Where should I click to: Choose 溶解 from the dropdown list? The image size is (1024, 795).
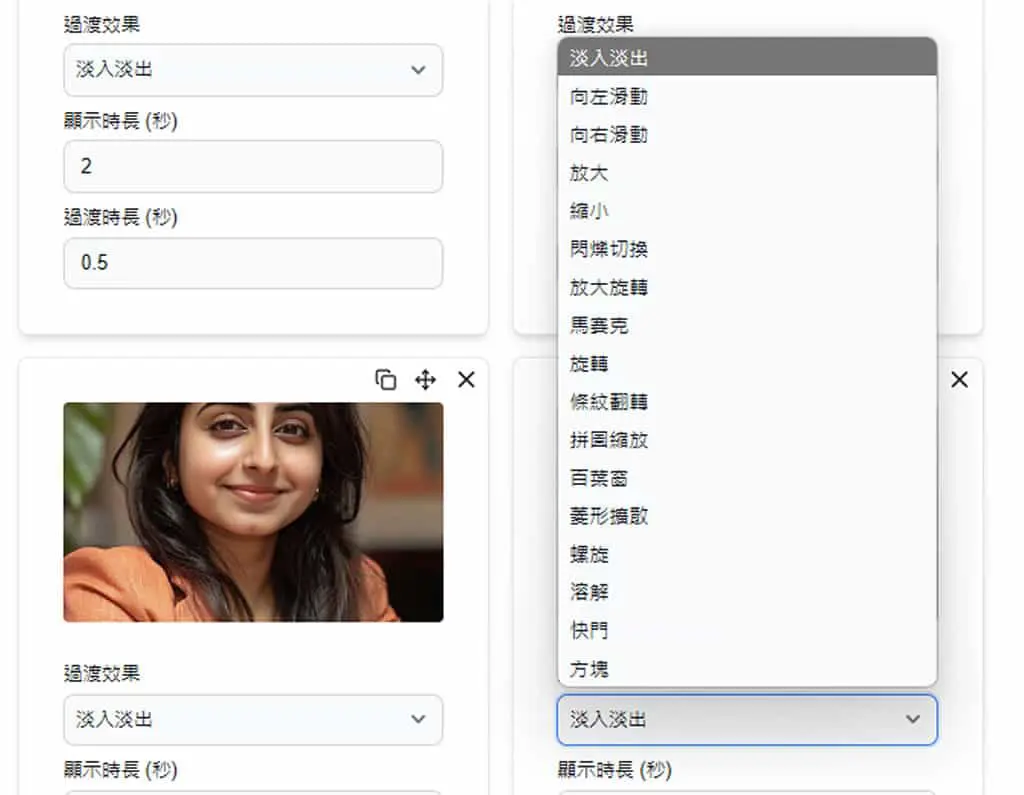tap(747, 592)
